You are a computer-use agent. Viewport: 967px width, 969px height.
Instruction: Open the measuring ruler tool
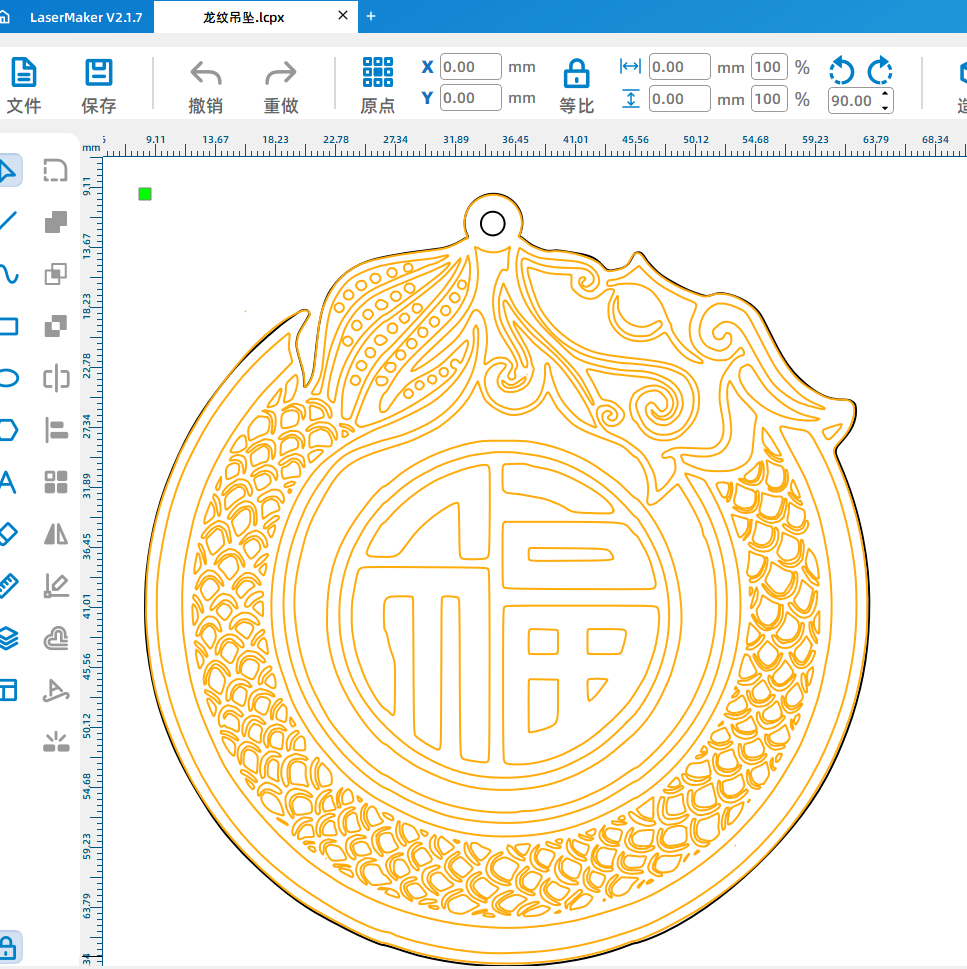click(x=7, y=586)
